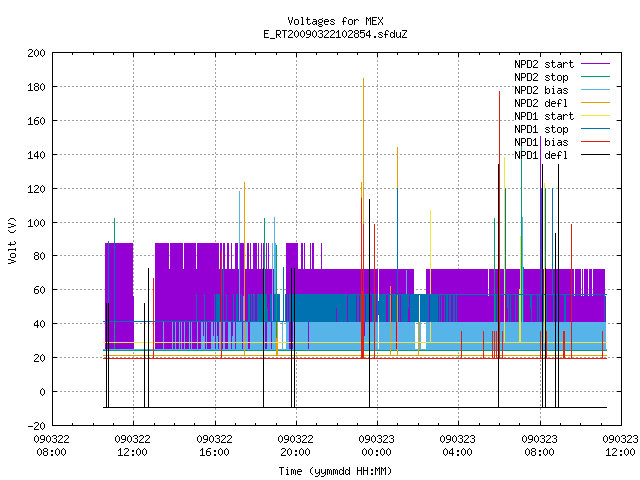
Task: Click the y-axis tick value 120
Action: (36, 189)
